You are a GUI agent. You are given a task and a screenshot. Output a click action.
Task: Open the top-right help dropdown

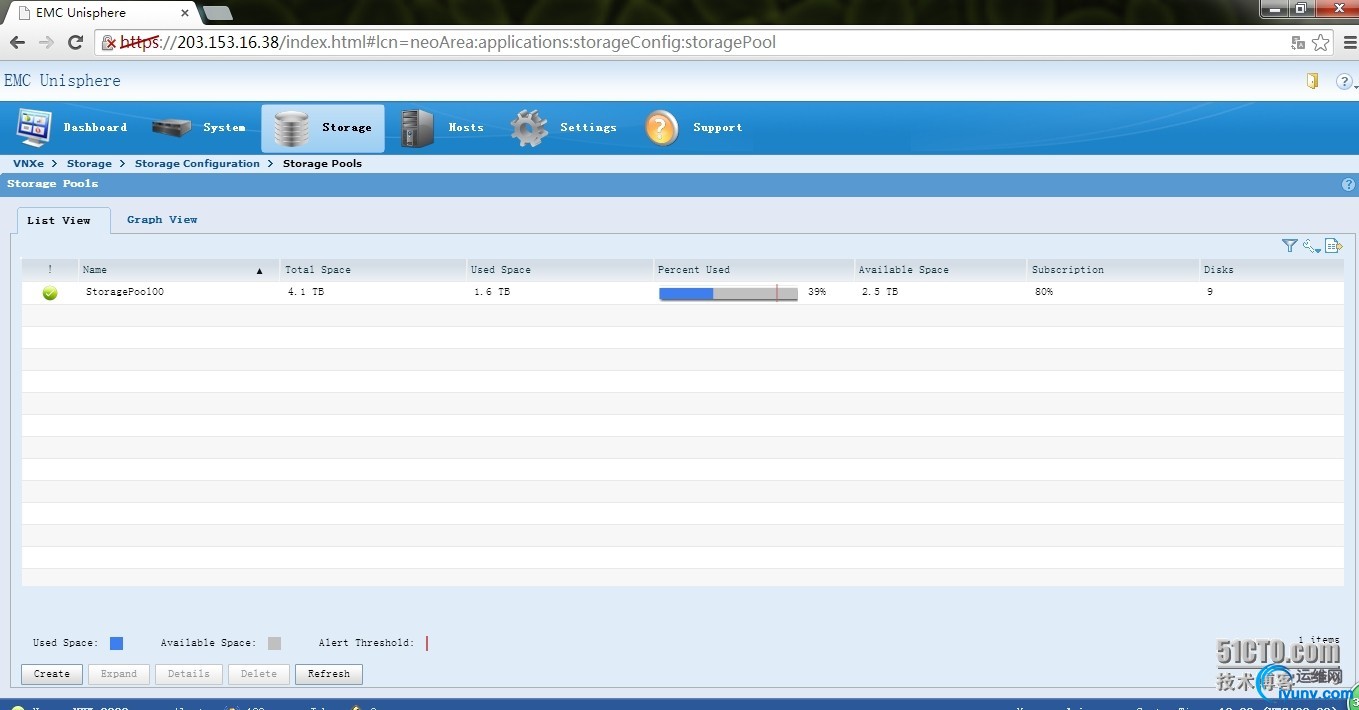1346,82
